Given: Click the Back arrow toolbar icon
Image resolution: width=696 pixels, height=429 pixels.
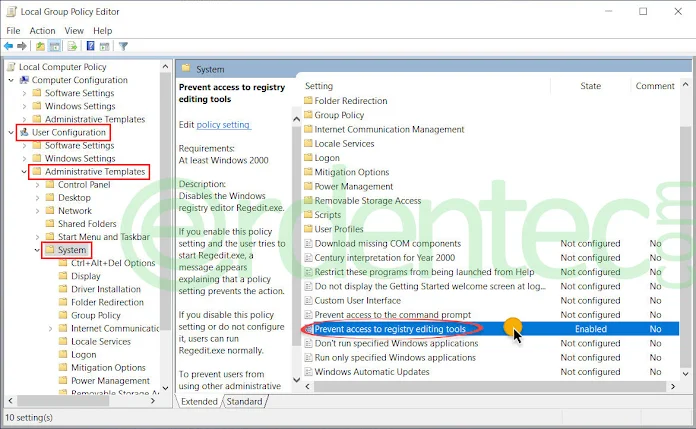Looking at the screenshot, I should coord(8,46).
